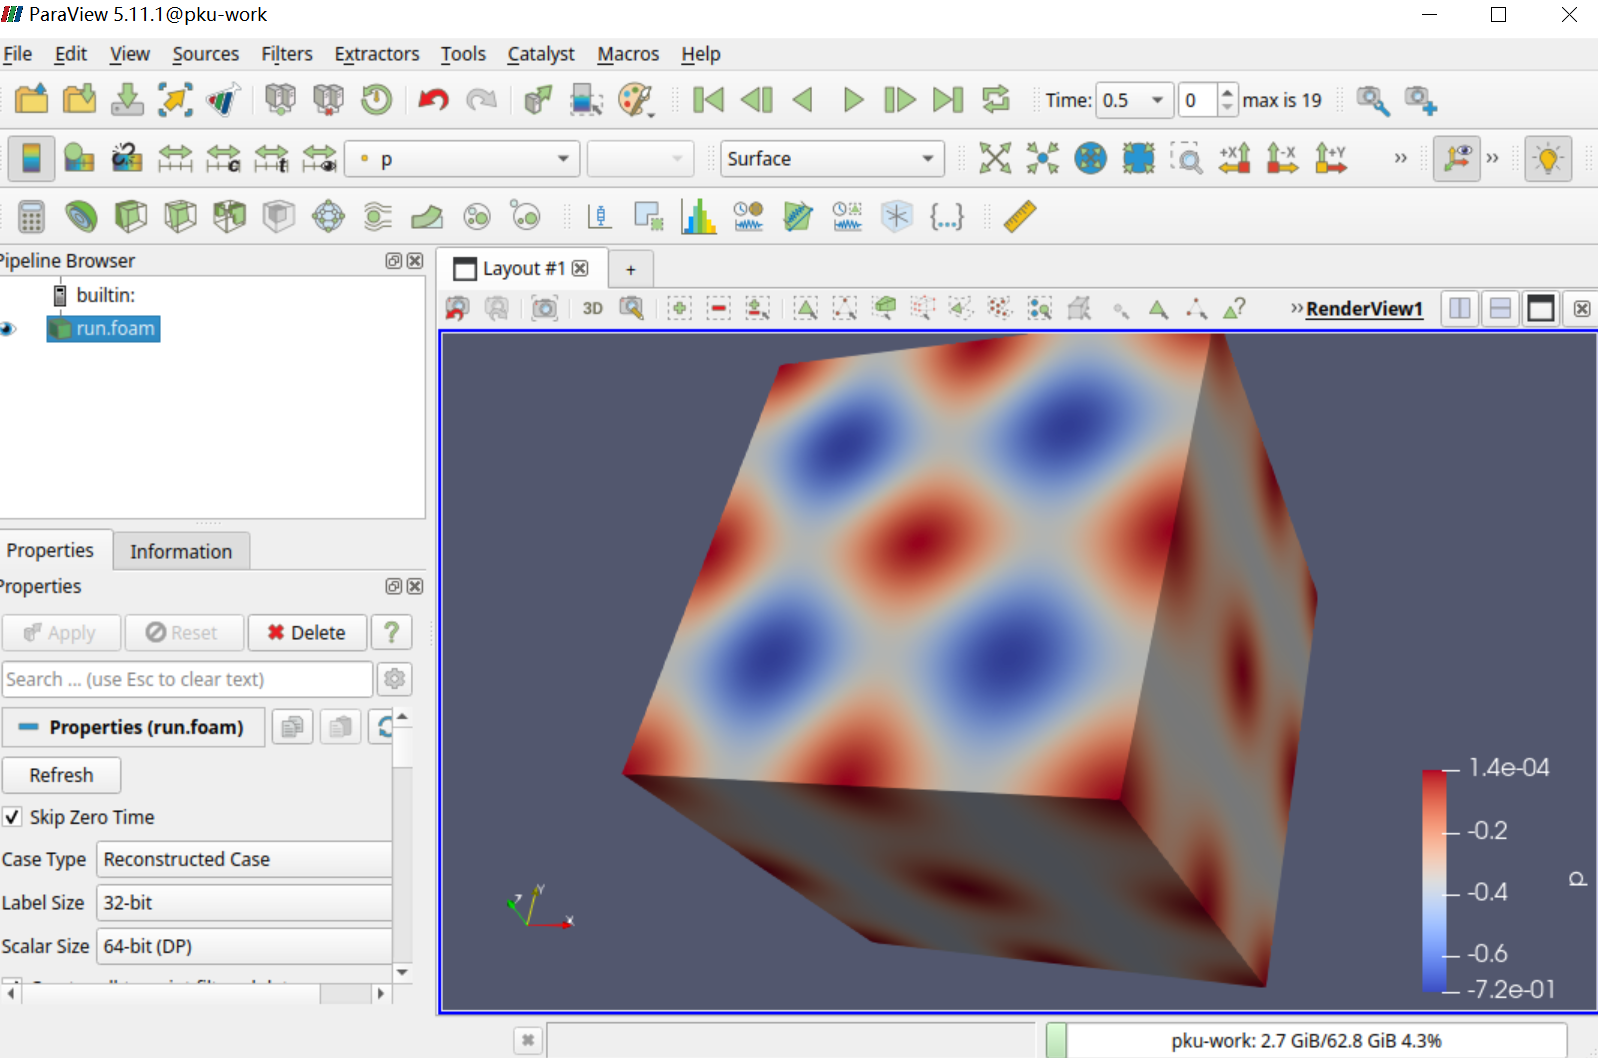Click the Clip filter icon

130,216
